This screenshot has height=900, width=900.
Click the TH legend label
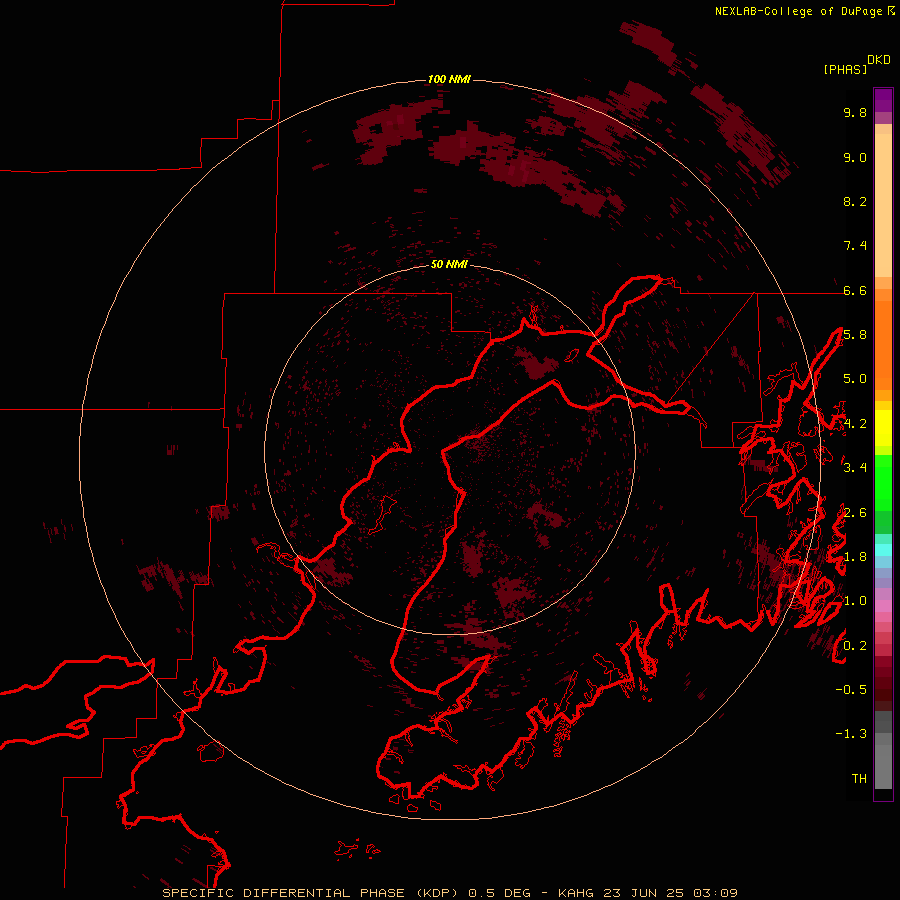pos(859,778)
